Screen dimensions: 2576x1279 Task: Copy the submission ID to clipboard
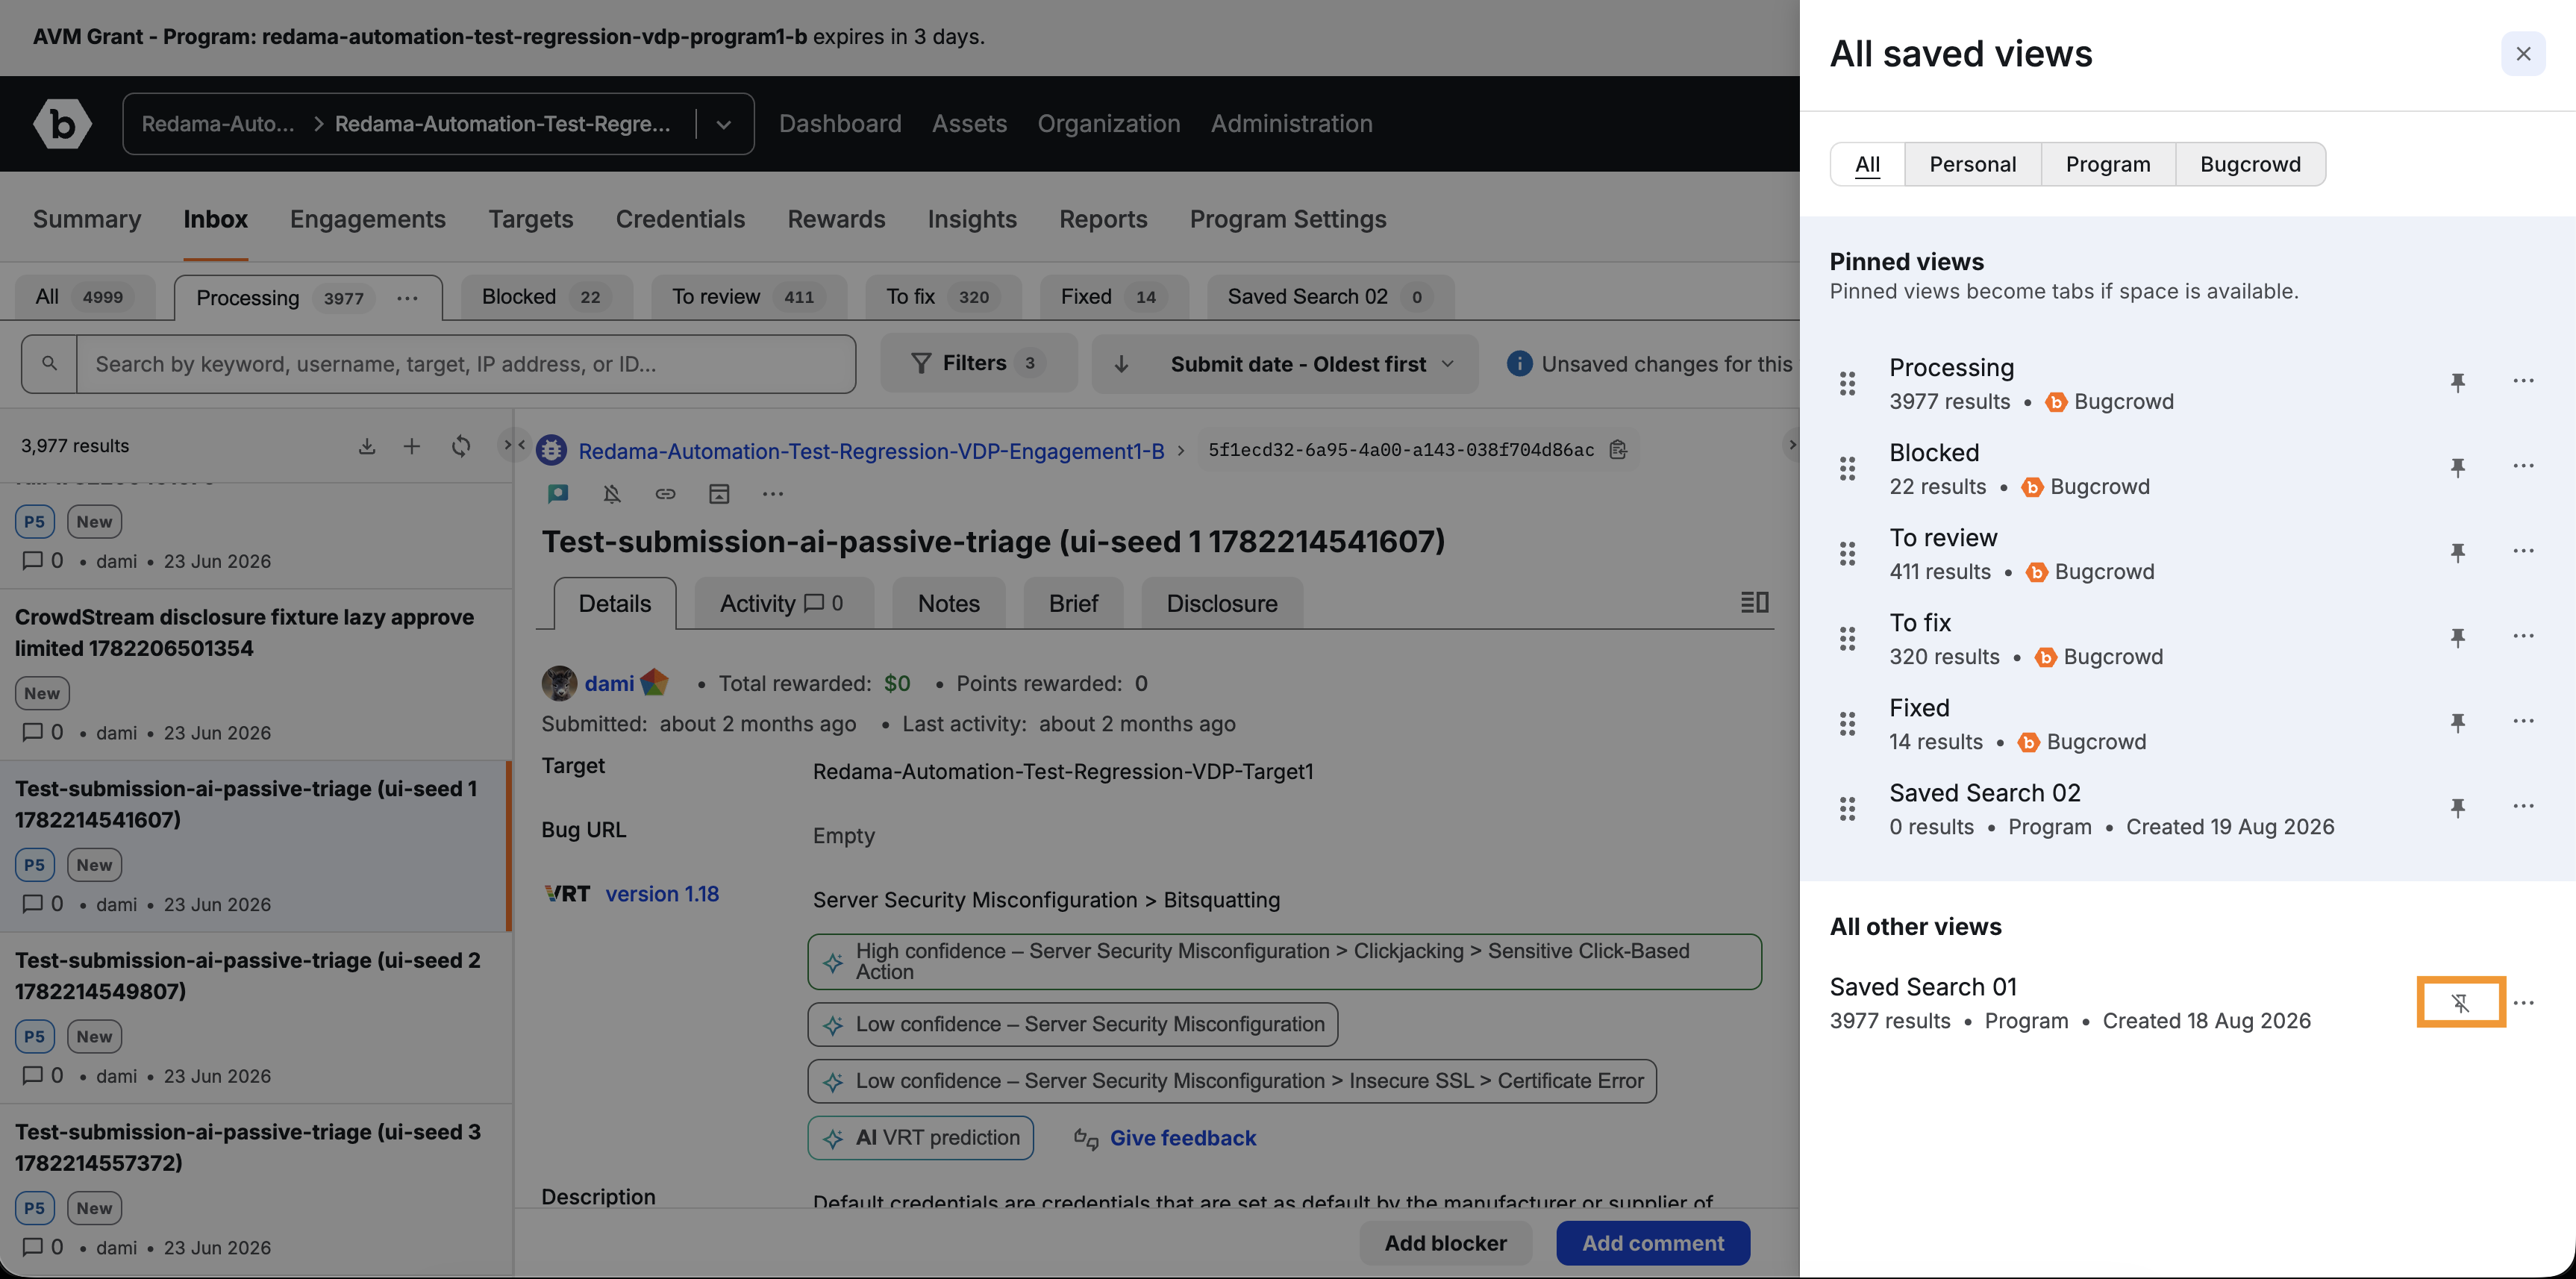[1618, 450]
